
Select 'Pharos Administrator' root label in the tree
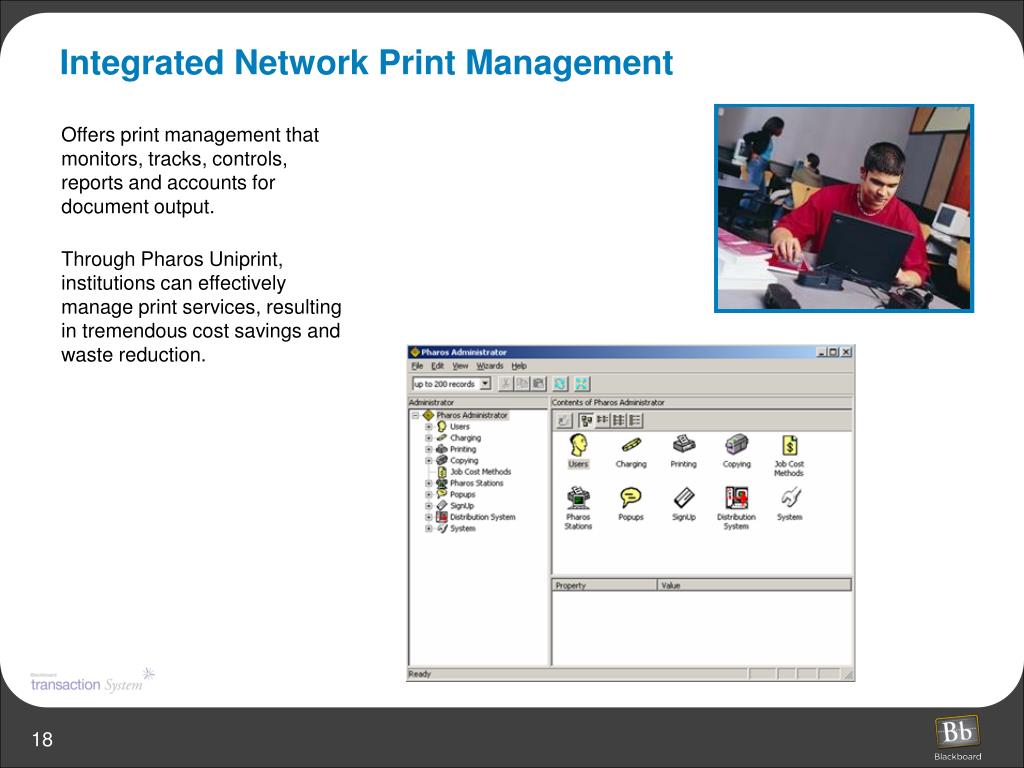tap(472, 415)
